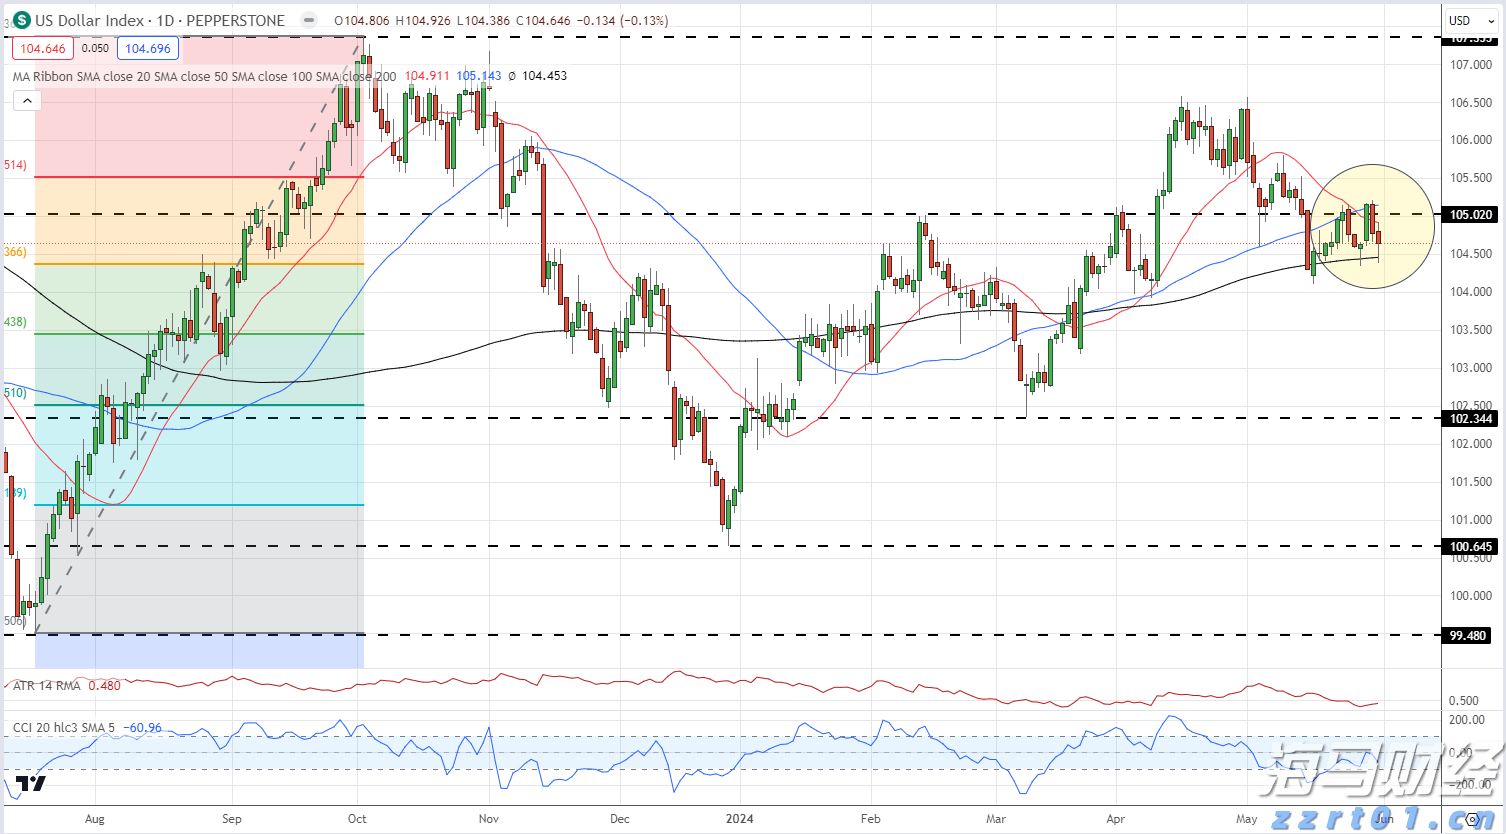Click the Oct label on the time axis
This screenshot has width=1506, height=834.
click(357, 819)
